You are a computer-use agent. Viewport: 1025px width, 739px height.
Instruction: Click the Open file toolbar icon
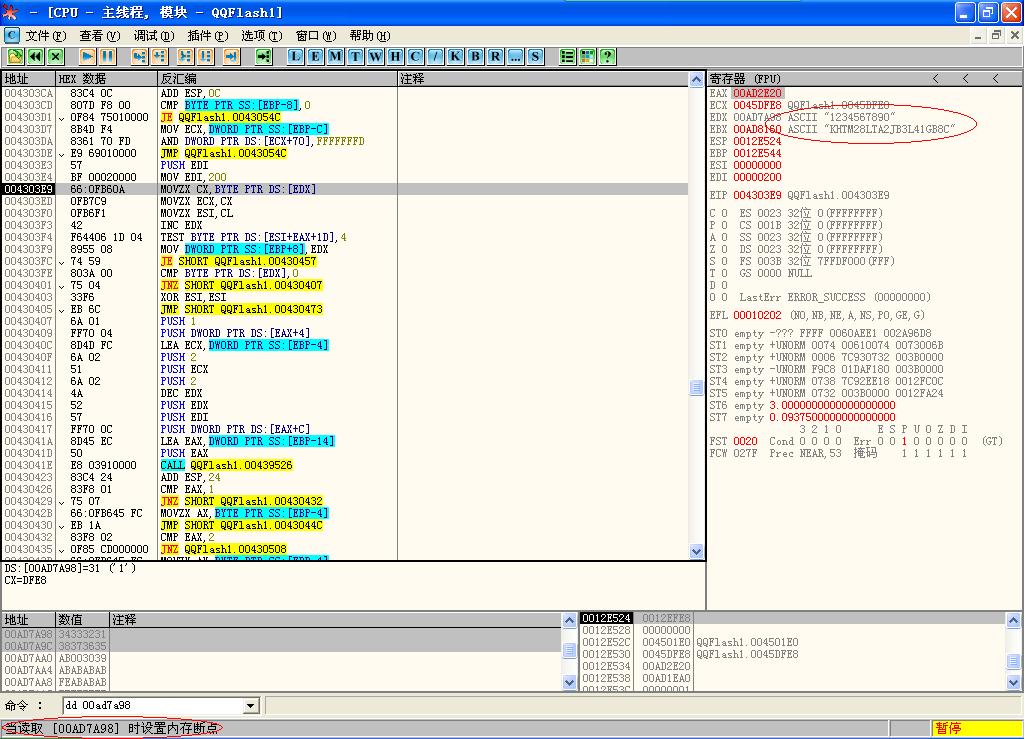click(x=16, y=57)
